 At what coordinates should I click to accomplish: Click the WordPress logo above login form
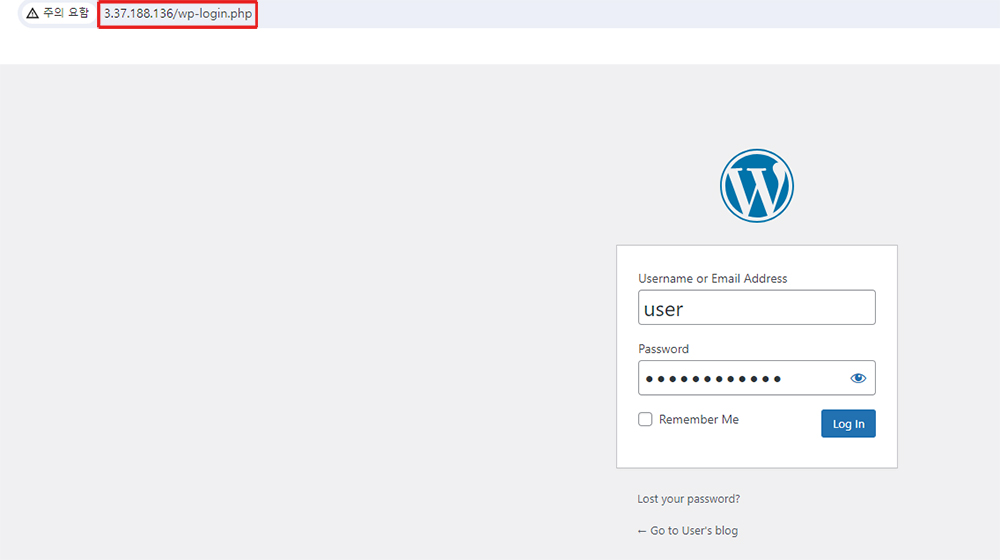coord(756,186)
